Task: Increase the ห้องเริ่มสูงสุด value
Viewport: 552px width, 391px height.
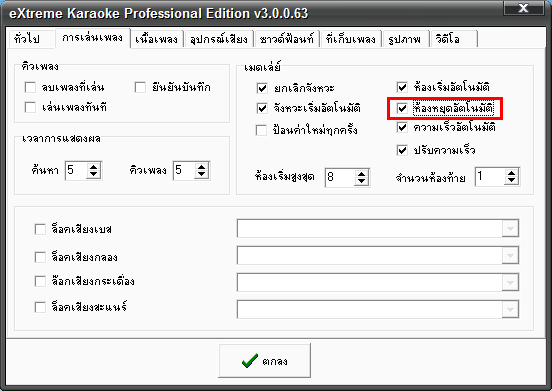Action: pyautogui.click(x=362, y=174)
